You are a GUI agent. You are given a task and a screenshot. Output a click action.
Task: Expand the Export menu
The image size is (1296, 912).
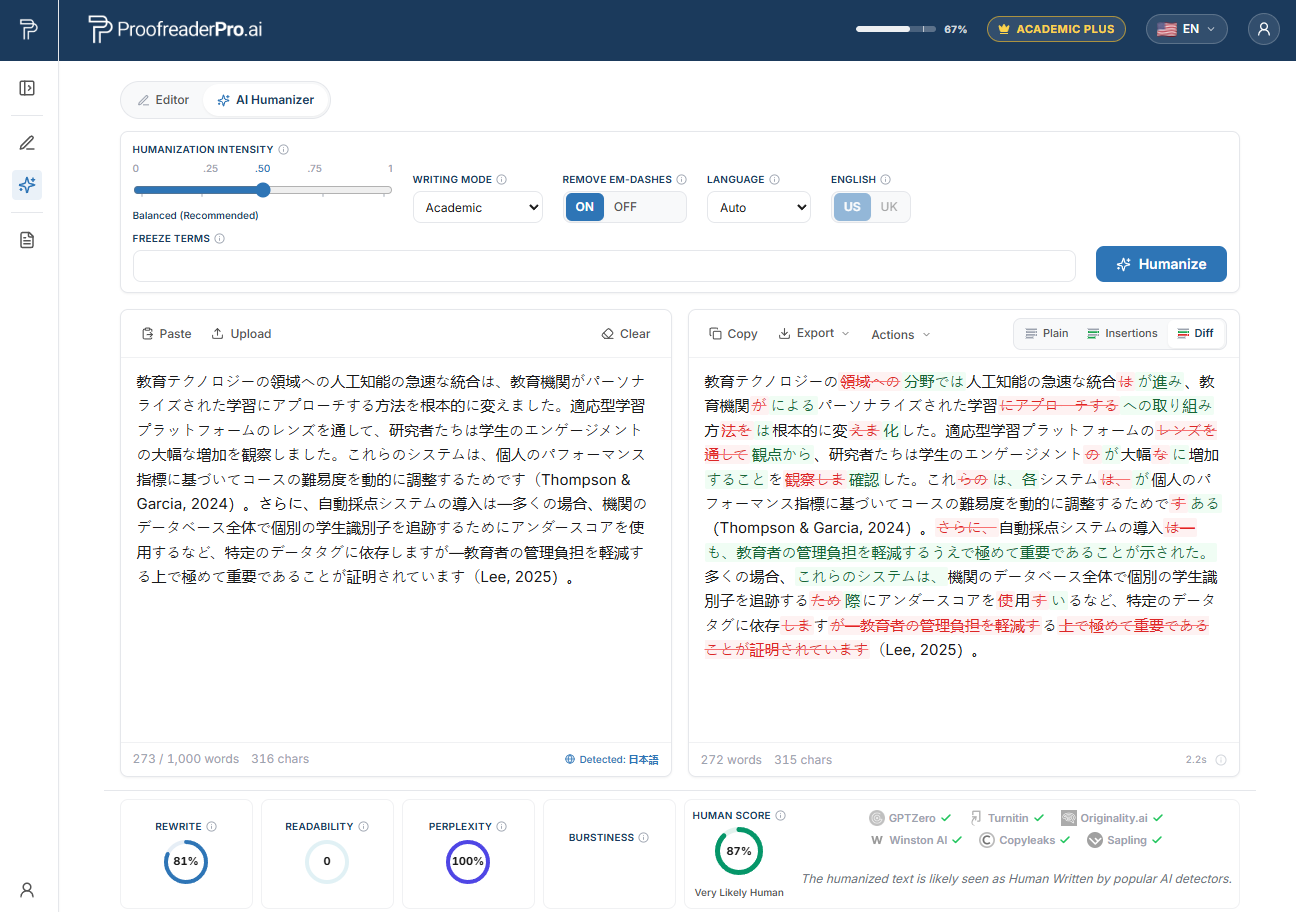click(814, 334)
